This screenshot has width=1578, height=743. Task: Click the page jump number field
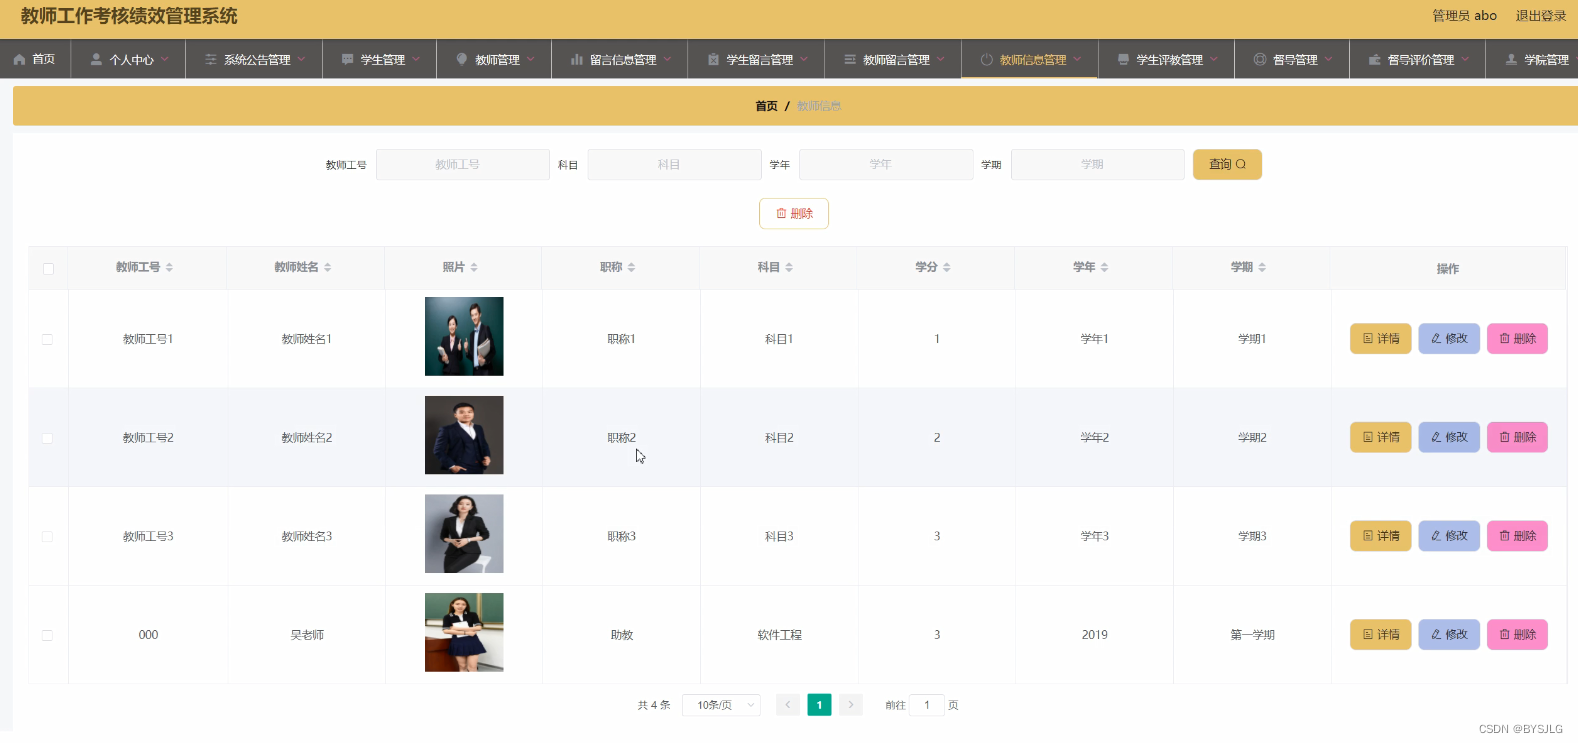pyautogui.click(x=927, y=705)
